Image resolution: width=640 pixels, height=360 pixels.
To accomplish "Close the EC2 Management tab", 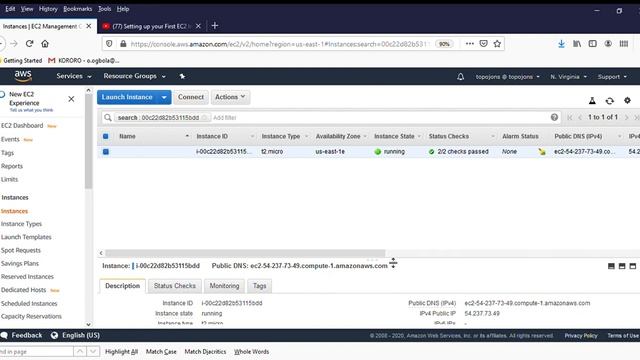I will pos(89,26).
